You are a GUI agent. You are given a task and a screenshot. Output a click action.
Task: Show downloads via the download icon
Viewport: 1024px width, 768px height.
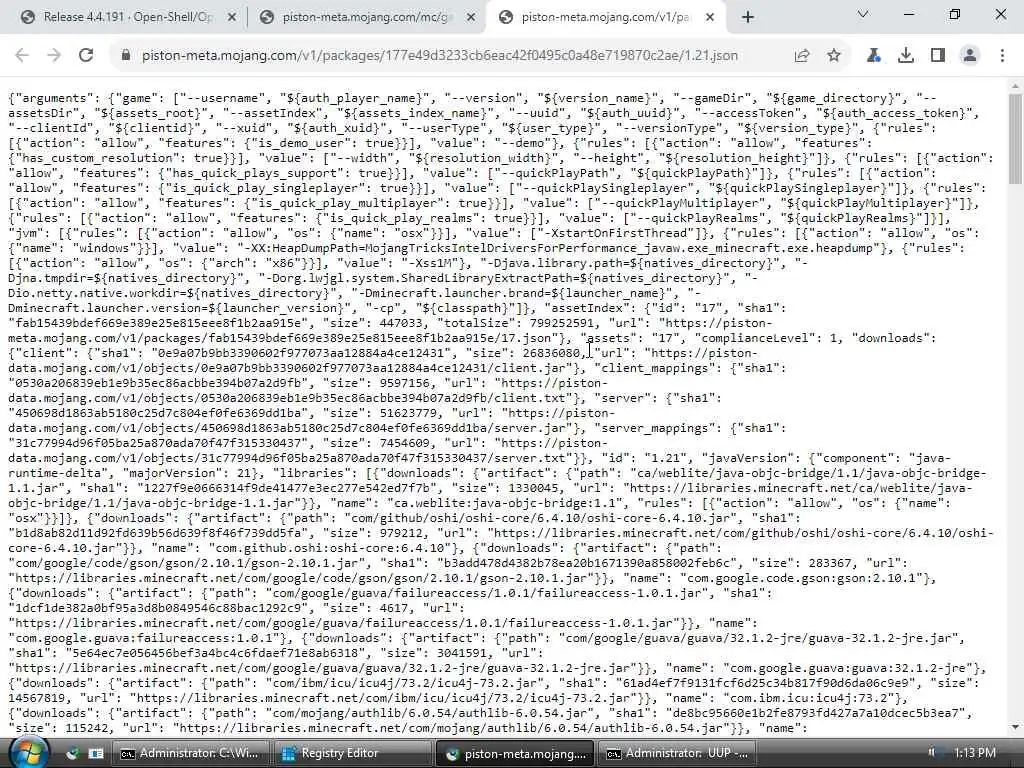[x=906, y=56]
